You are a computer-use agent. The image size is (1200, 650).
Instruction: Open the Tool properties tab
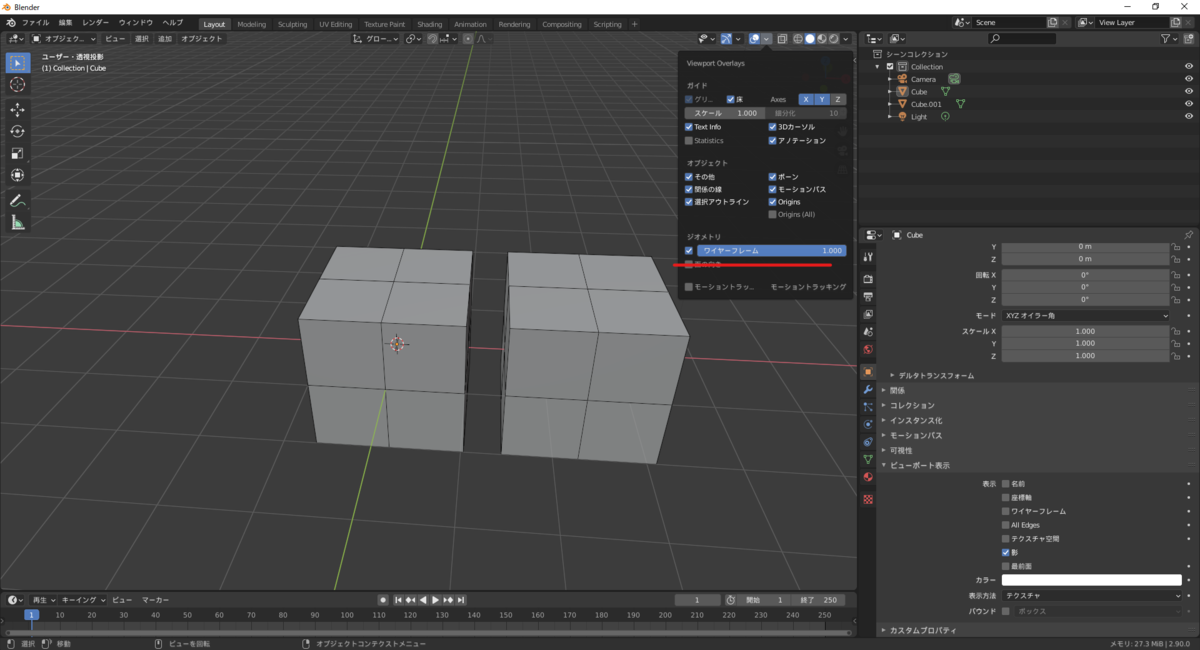(868, 257)
